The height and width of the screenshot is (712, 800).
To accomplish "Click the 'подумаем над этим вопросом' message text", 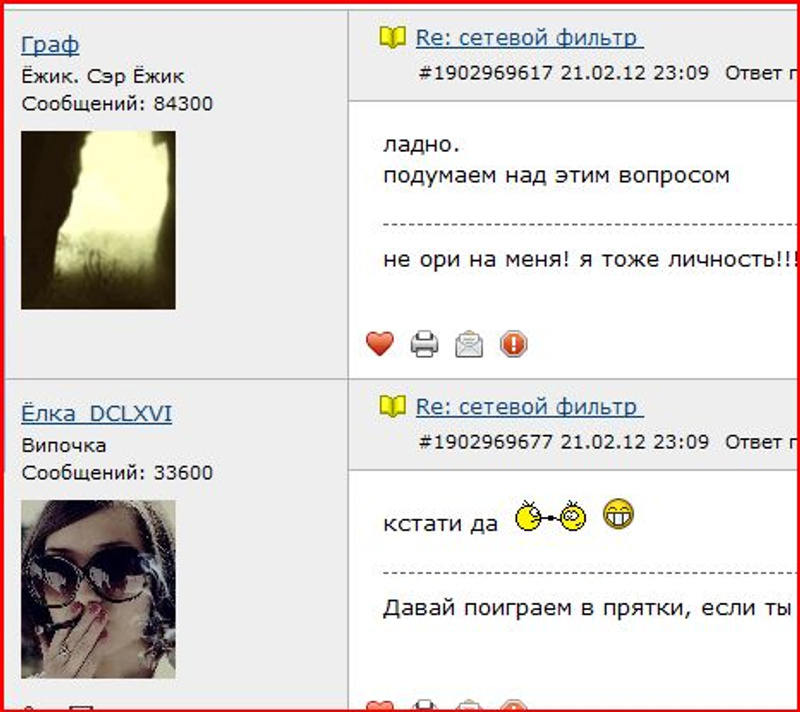I will [556, 176].
